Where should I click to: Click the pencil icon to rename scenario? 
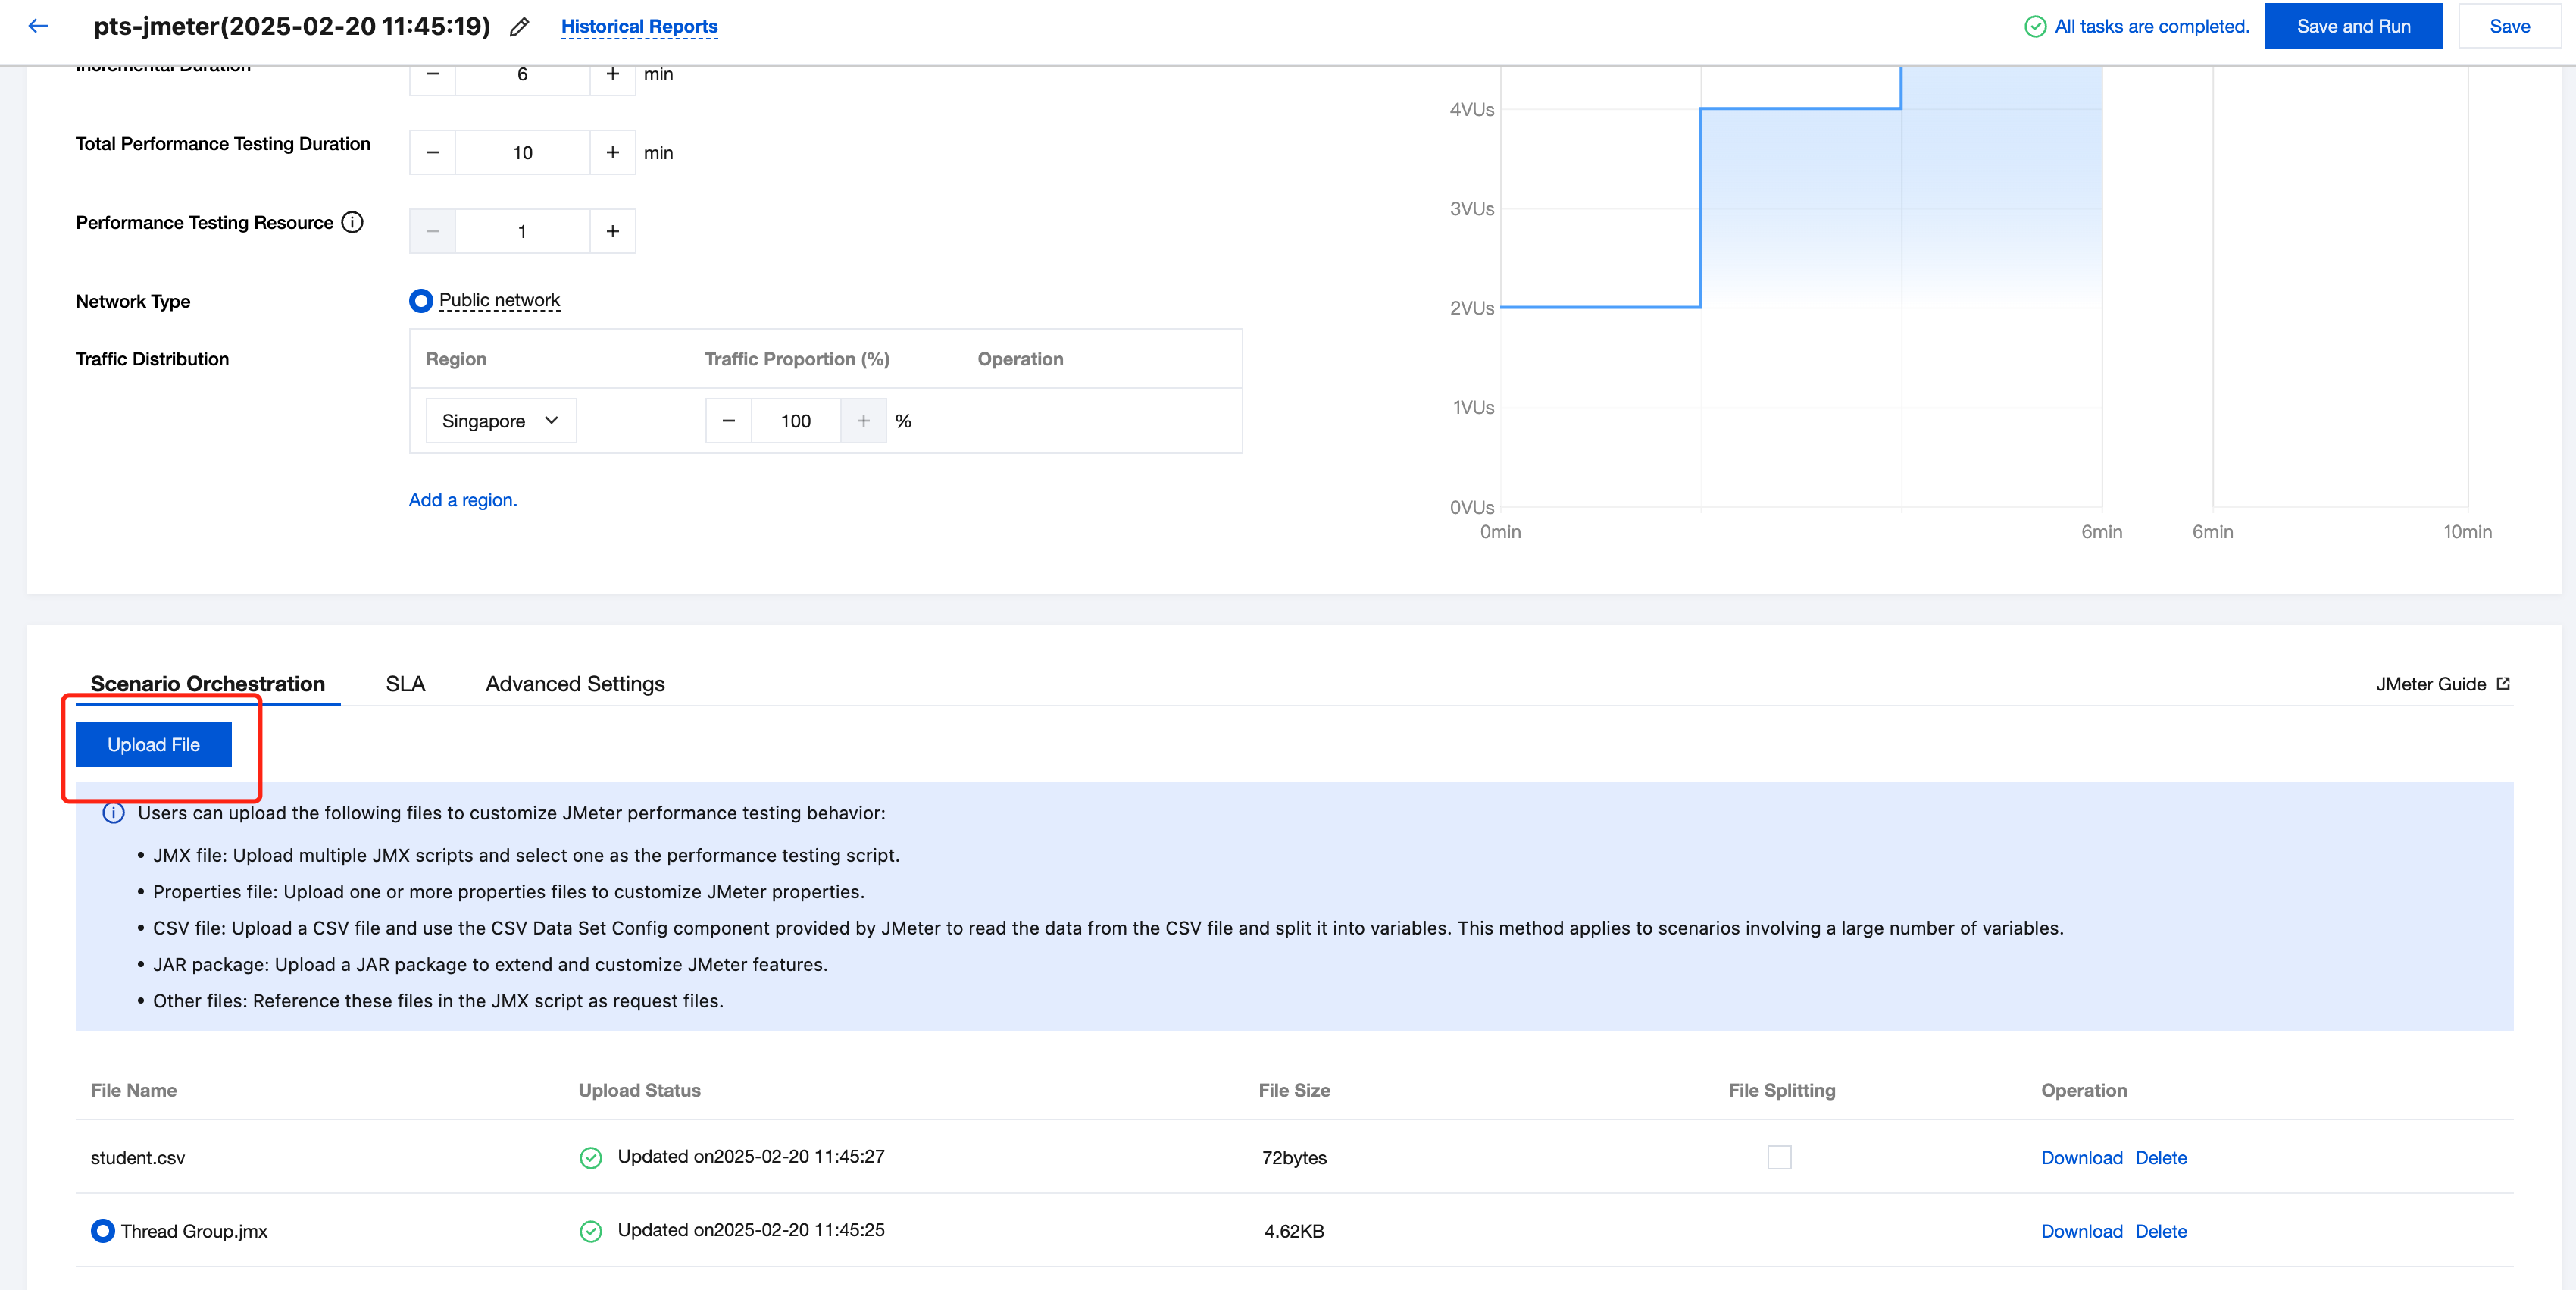[519, 27]
